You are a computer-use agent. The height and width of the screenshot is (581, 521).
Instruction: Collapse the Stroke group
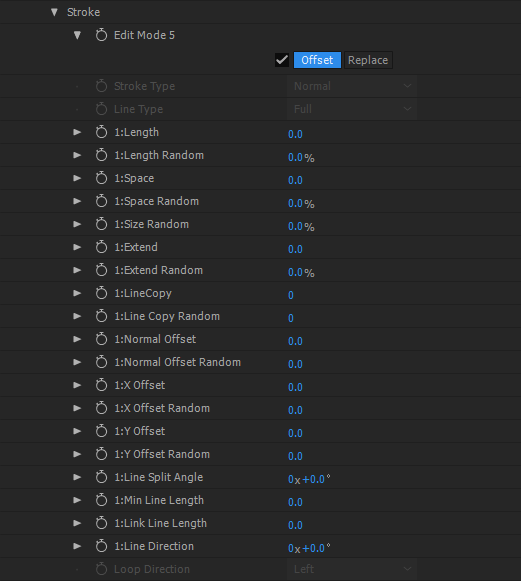[x=54, y=12]
